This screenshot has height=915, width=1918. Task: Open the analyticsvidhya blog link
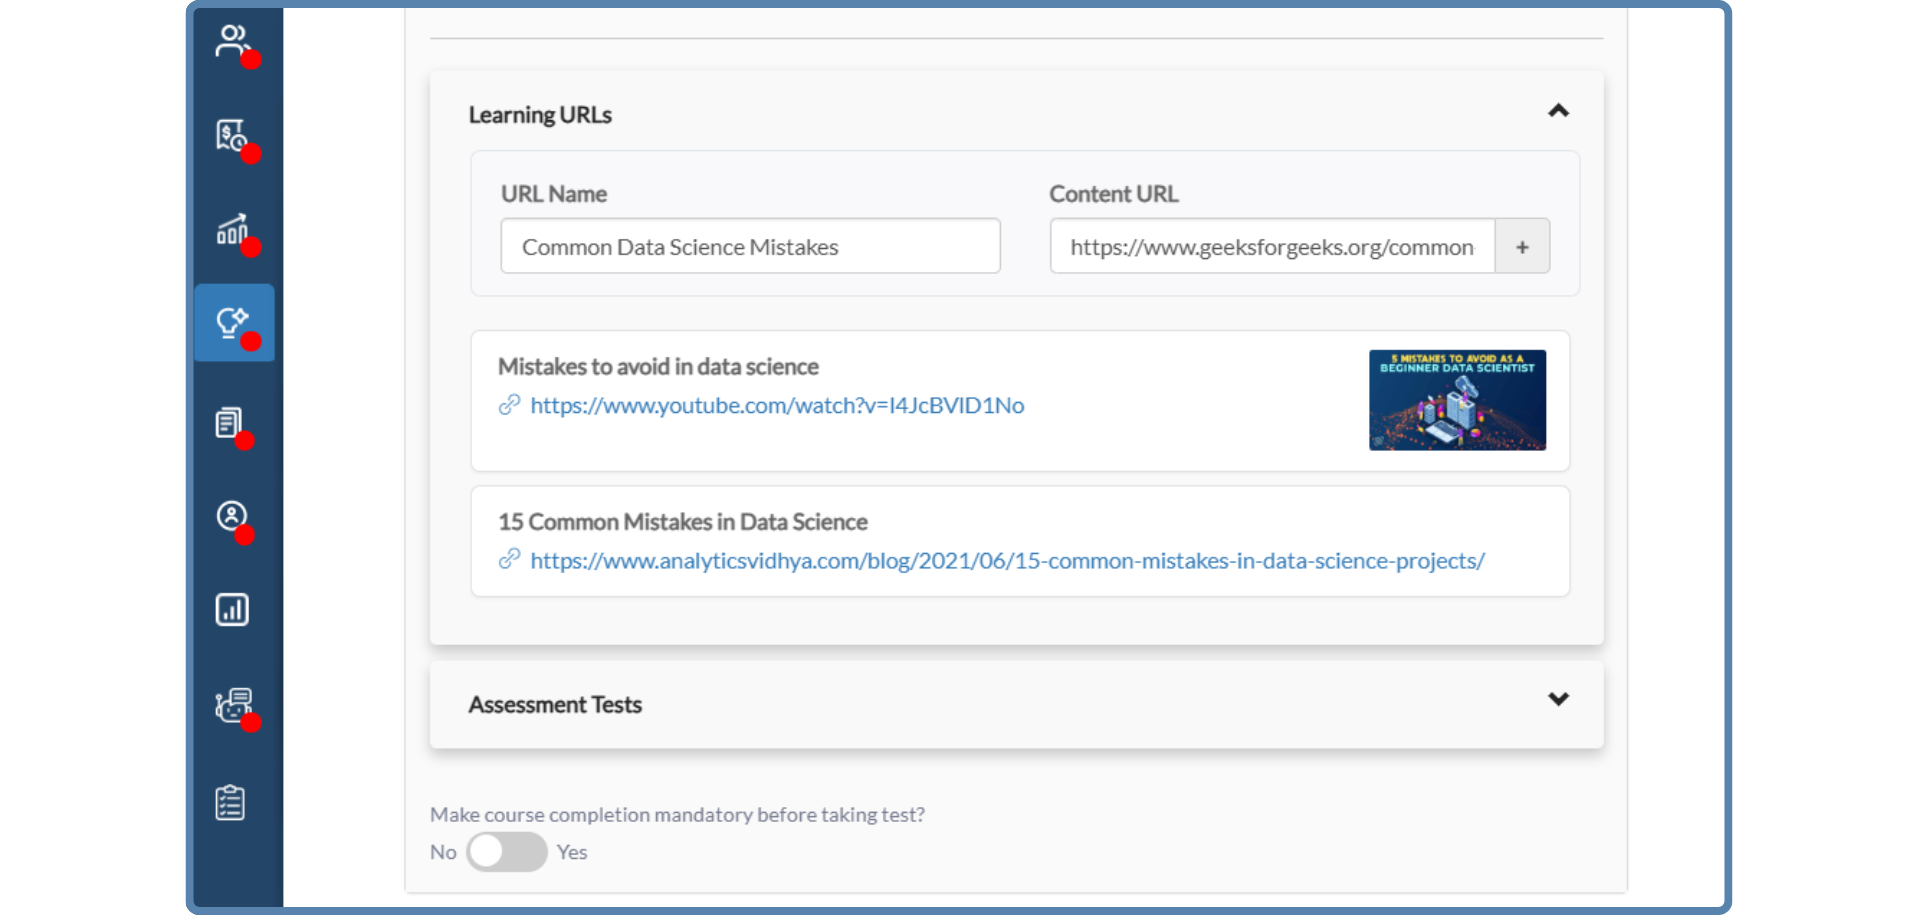pos(1007,561)
